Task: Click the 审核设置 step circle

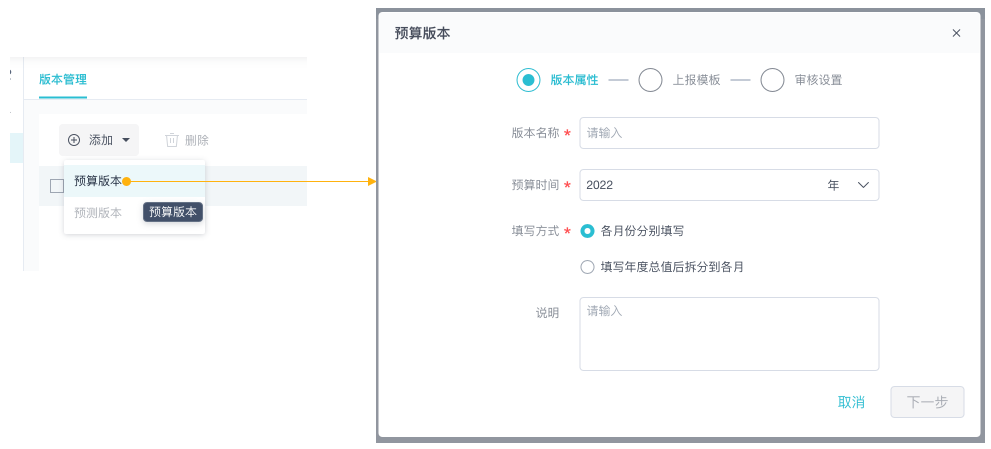Action: pos(772,80)
